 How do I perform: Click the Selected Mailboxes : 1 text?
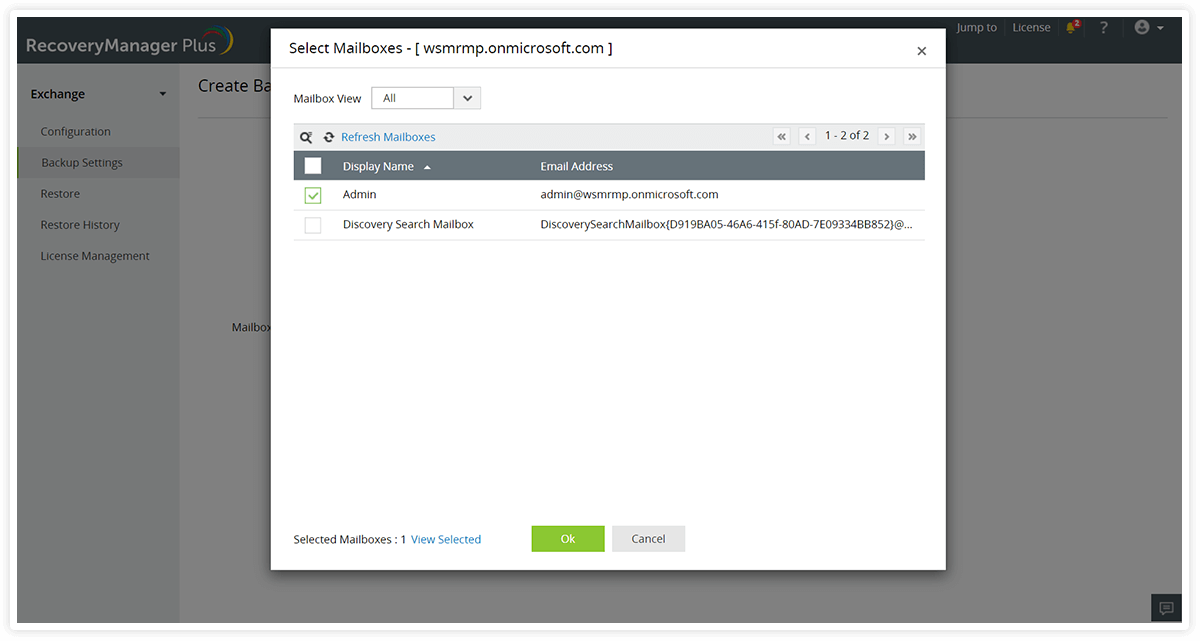[x=350, y=539]
